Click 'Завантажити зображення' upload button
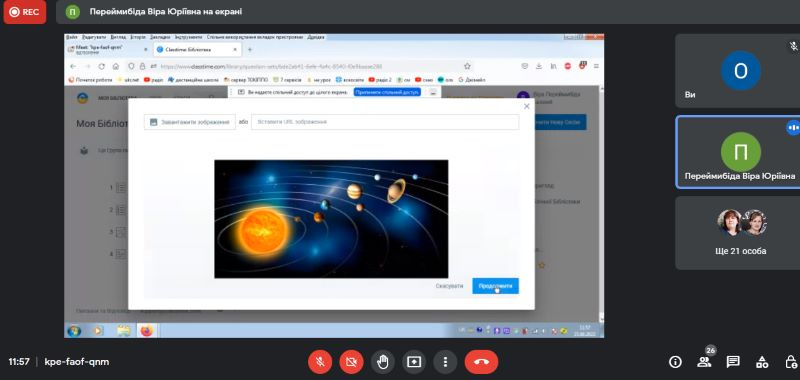The height and width of the screenshot is (380, 800). (190, 122)
